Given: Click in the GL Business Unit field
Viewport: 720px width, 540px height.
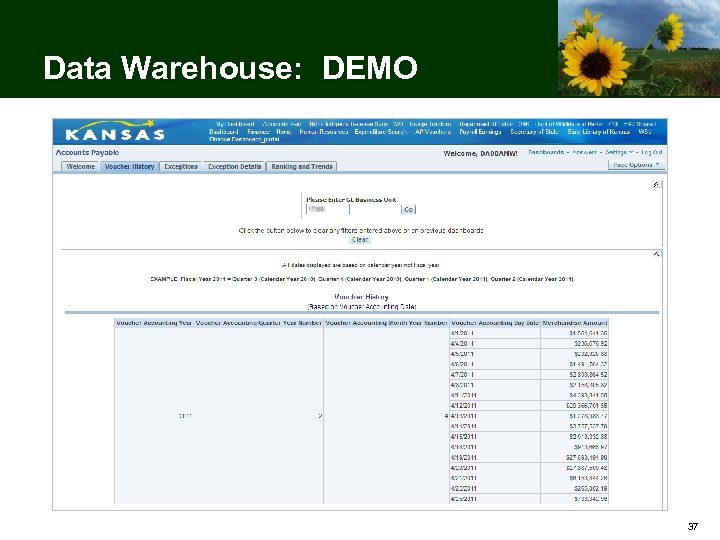Looking at the screenshot, I should click(327, 209).
